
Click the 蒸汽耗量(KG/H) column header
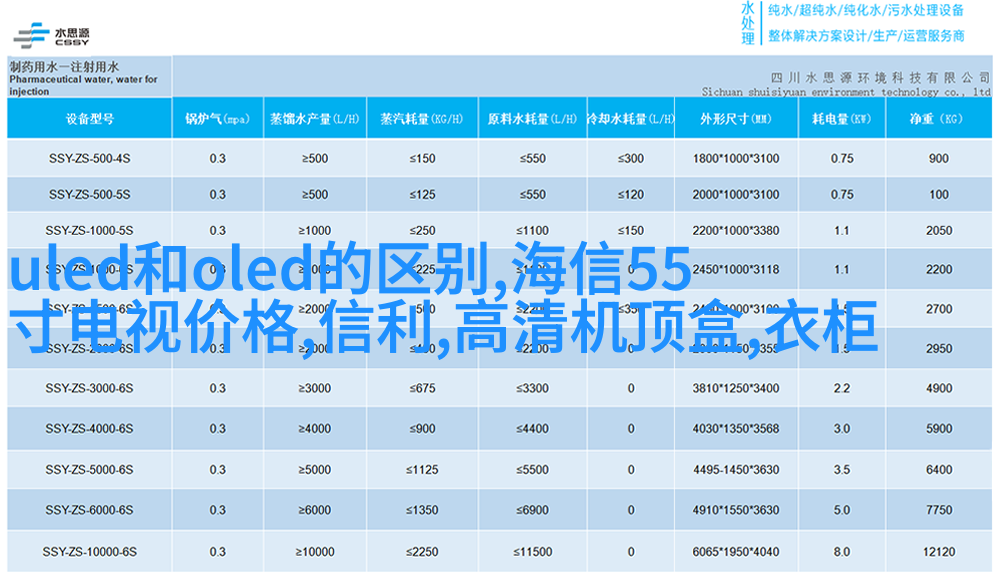click(x=422, y=119)
